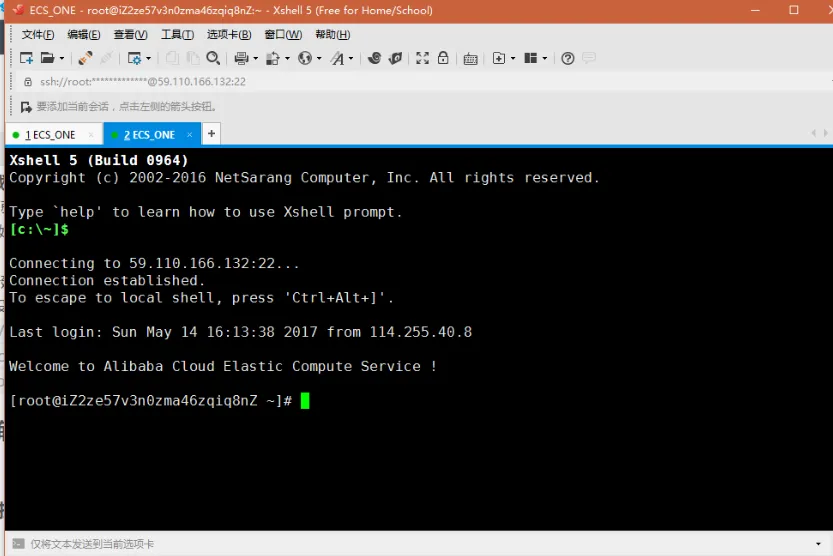Minimize the Xshell window
This screenshot has width=833, height=556.
(x=755, y=10)
